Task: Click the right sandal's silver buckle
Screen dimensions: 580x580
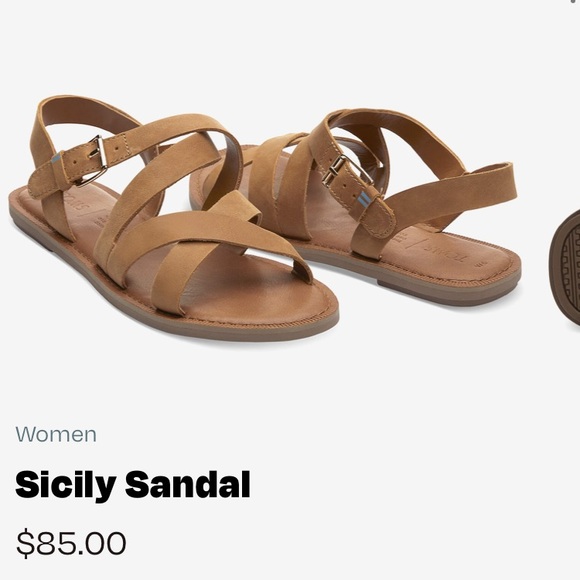Action: pyautogui.click(x=346, y=171)
